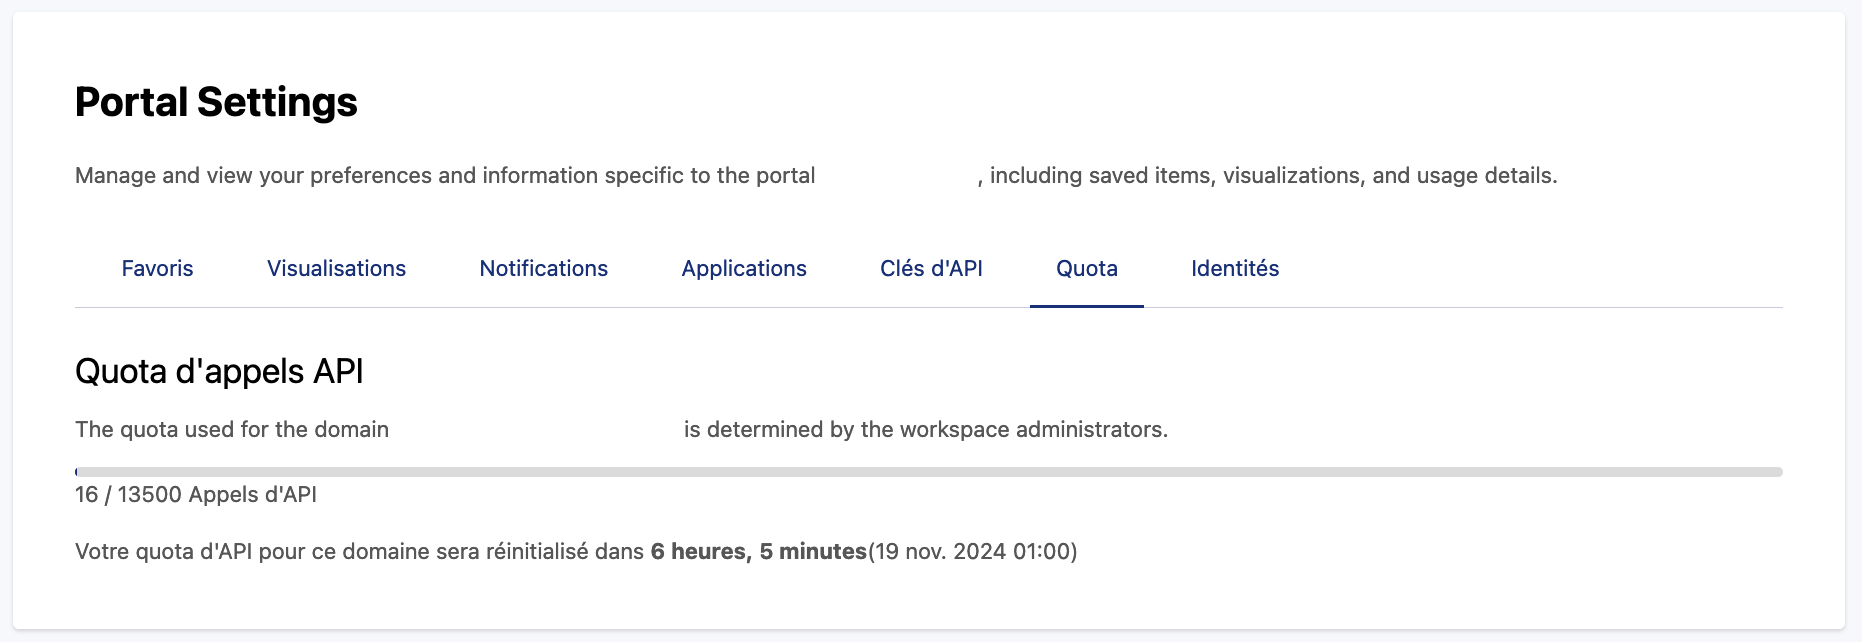Open the Favoris tab
1862x642 pixels.
[157, 268]
